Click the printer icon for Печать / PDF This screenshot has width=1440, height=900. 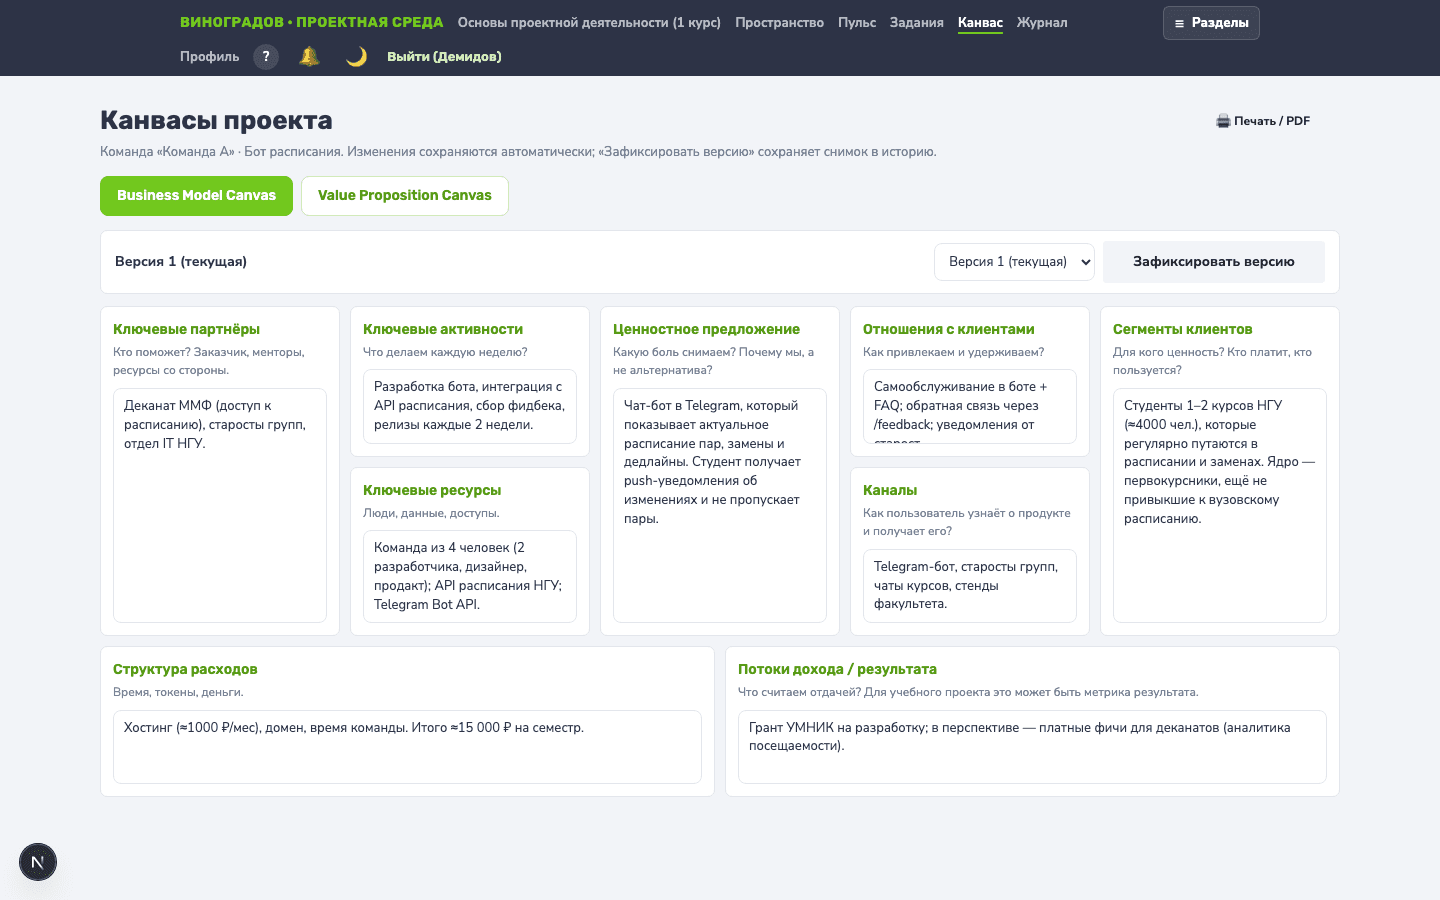click(1222, 121)
